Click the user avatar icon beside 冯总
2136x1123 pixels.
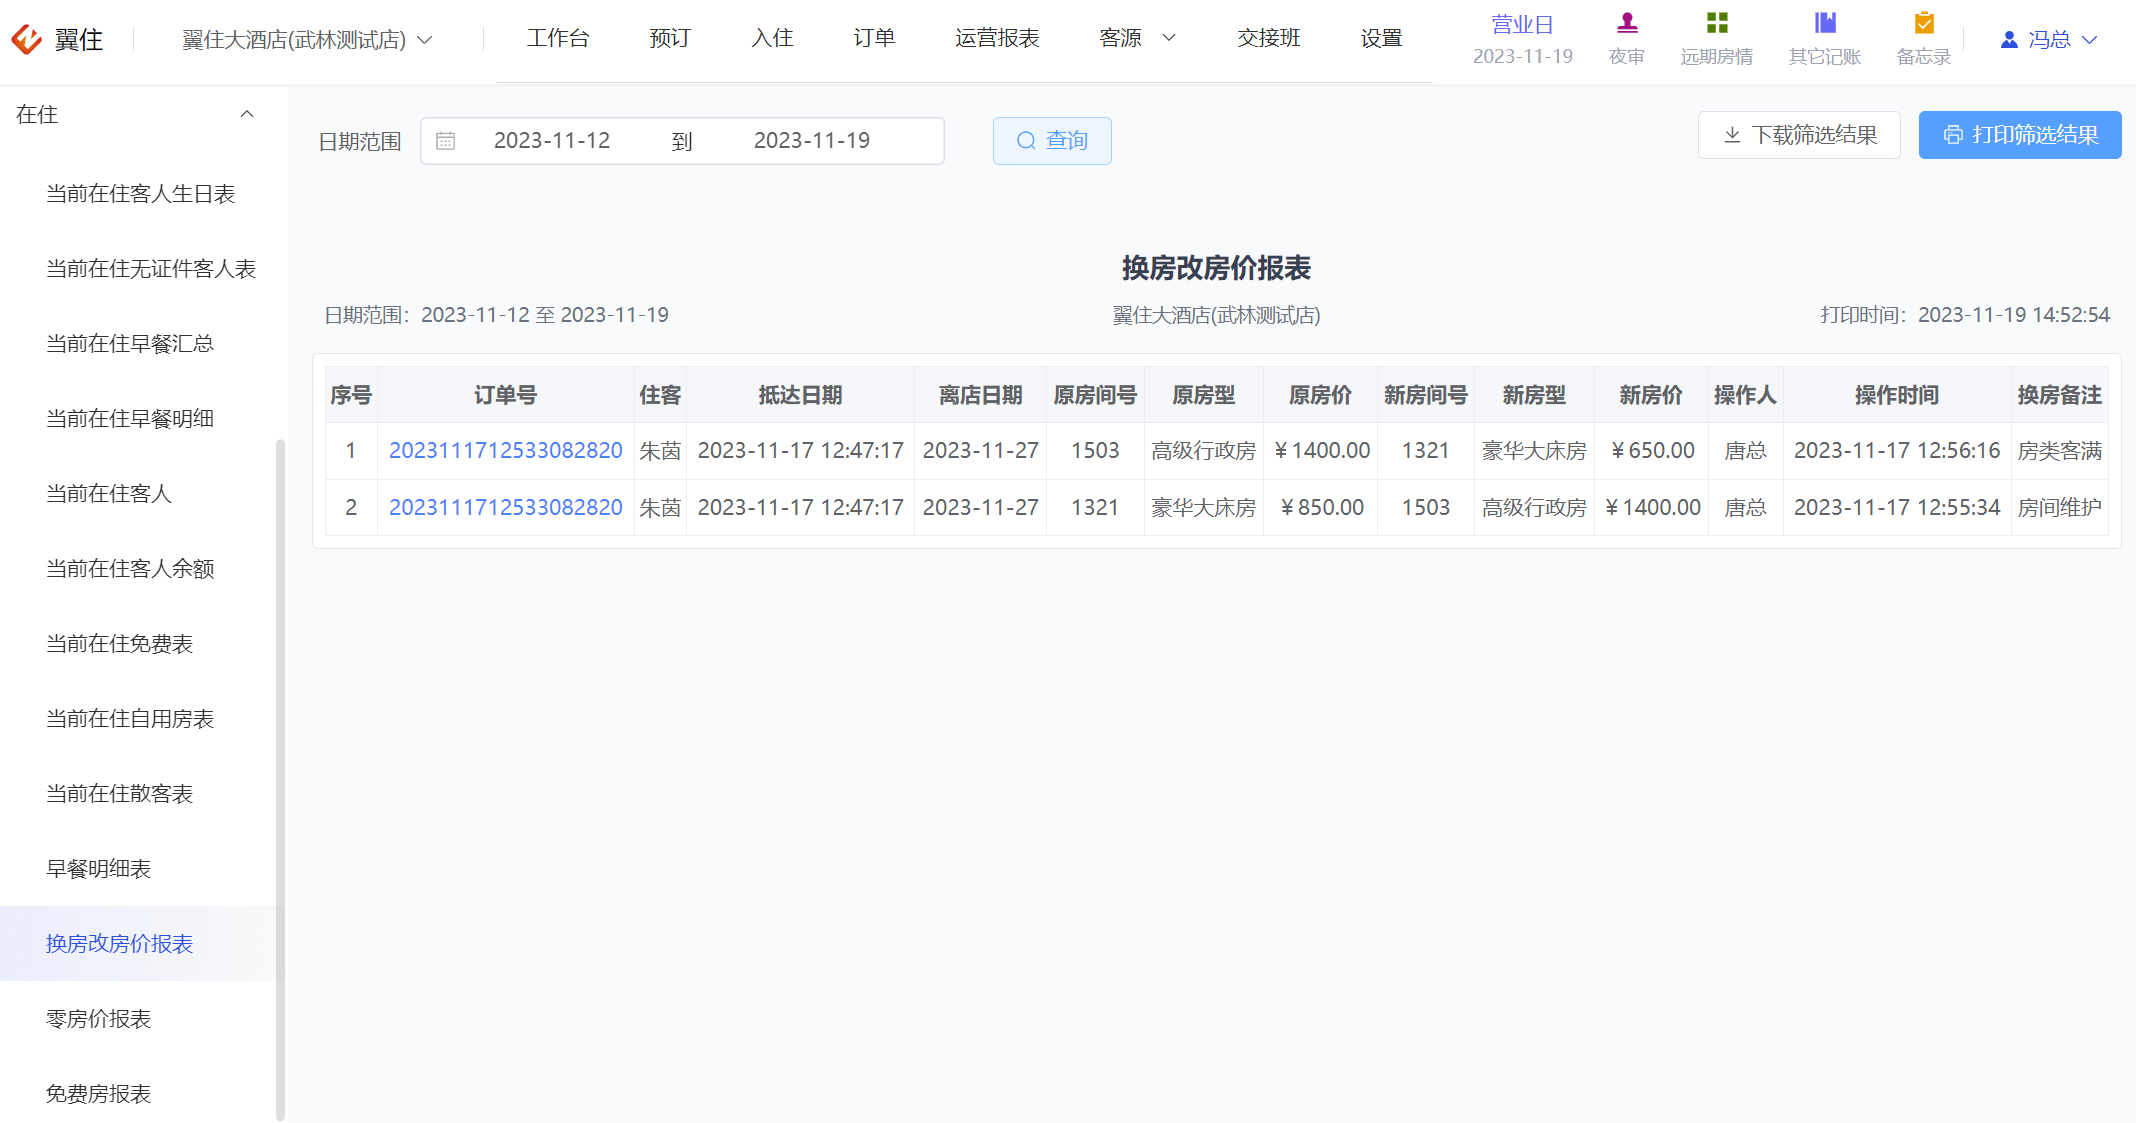point(2009,40)
